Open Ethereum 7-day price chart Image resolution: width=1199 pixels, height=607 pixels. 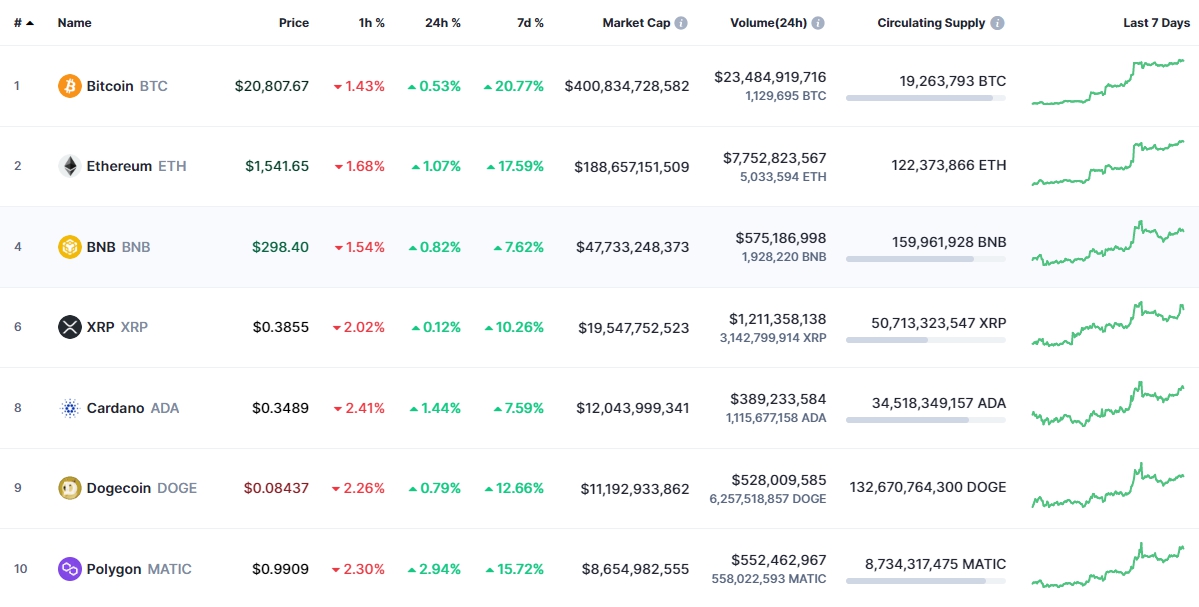(x=1108, y=163)
